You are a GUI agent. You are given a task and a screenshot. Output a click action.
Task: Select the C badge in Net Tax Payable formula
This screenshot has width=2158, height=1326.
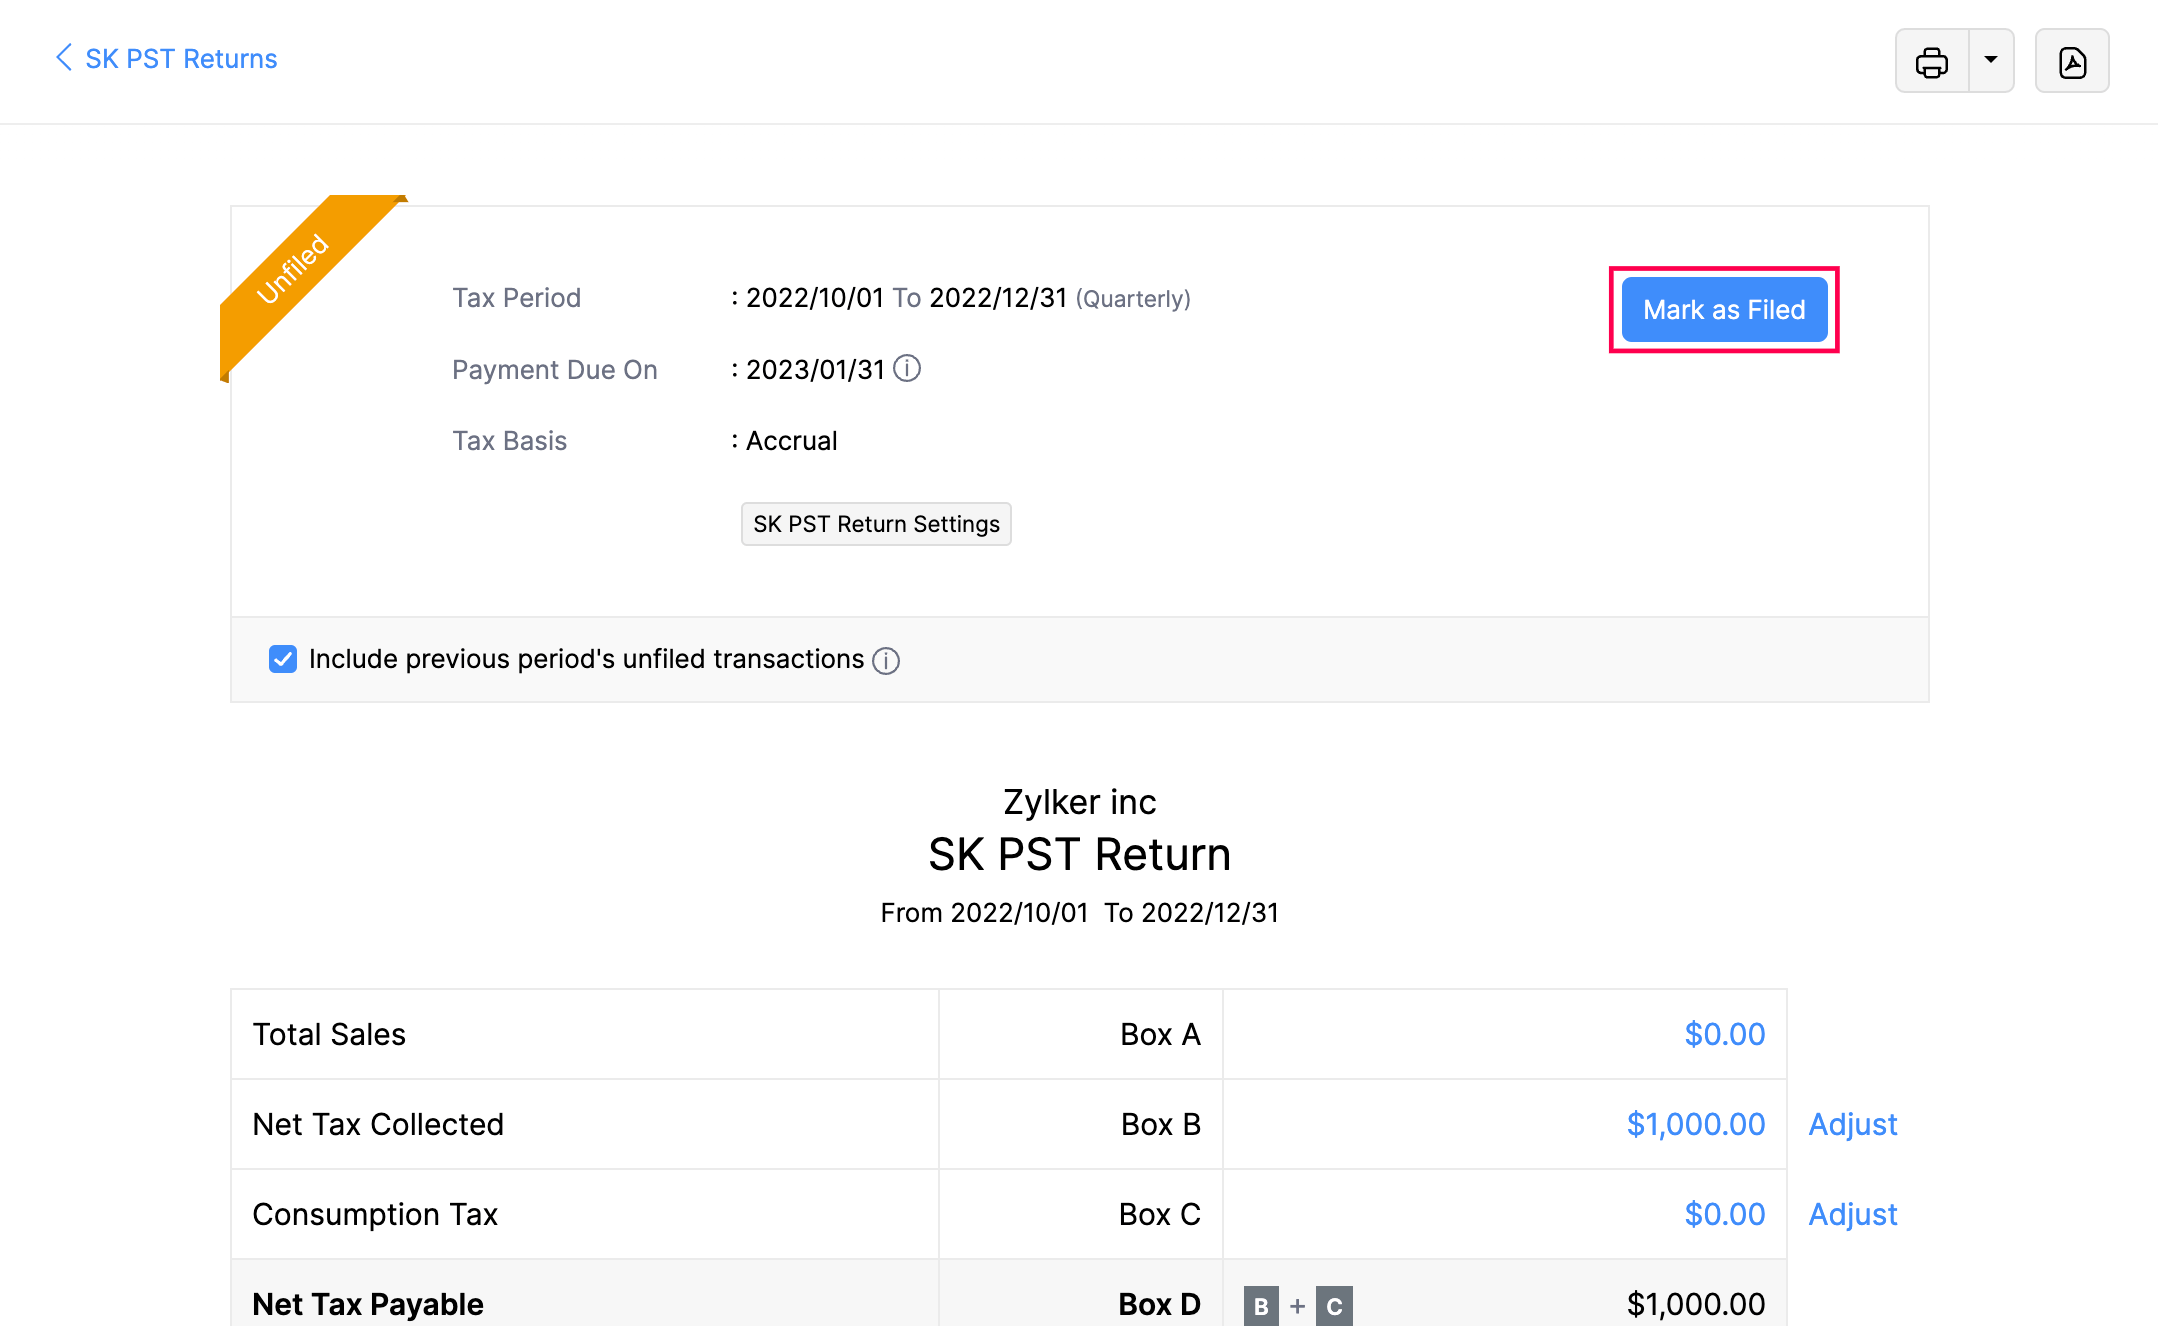(x=1335, y=1305)
